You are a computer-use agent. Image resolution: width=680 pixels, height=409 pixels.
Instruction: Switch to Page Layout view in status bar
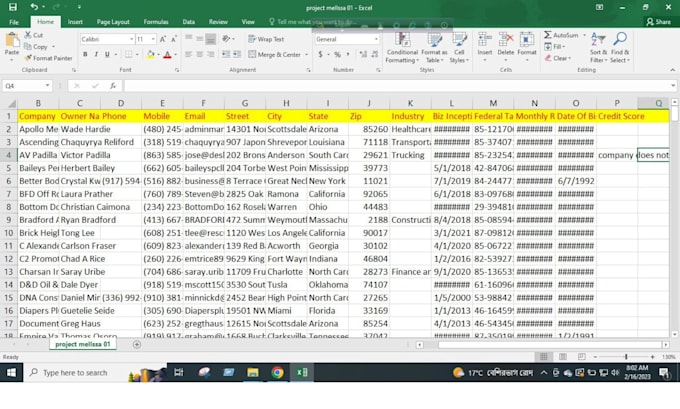562,357
